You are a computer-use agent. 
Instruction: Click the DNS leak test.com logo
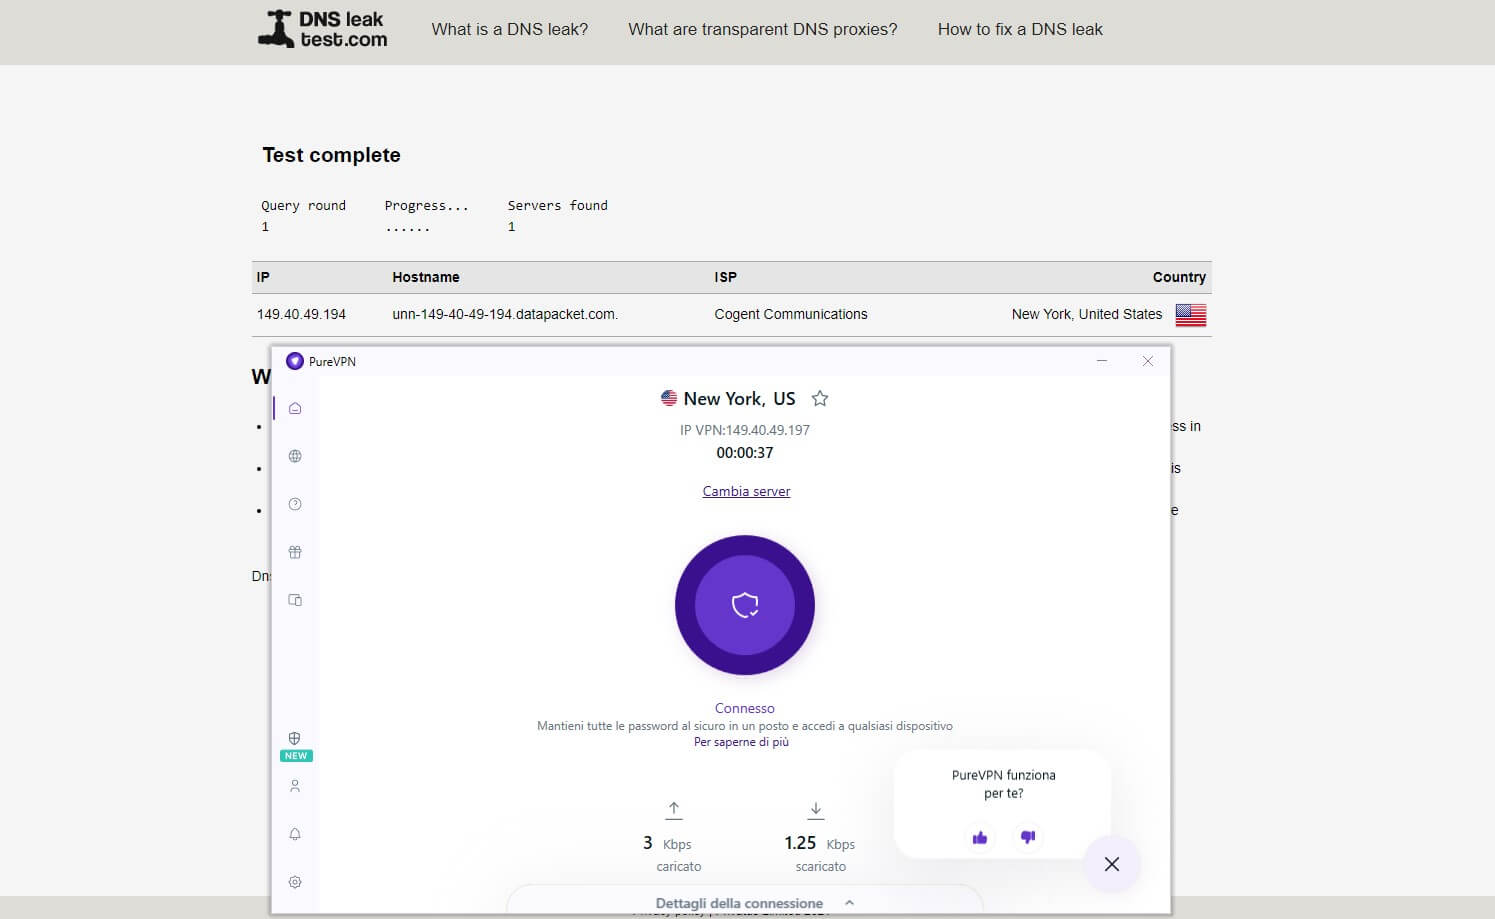click(323, 29)
